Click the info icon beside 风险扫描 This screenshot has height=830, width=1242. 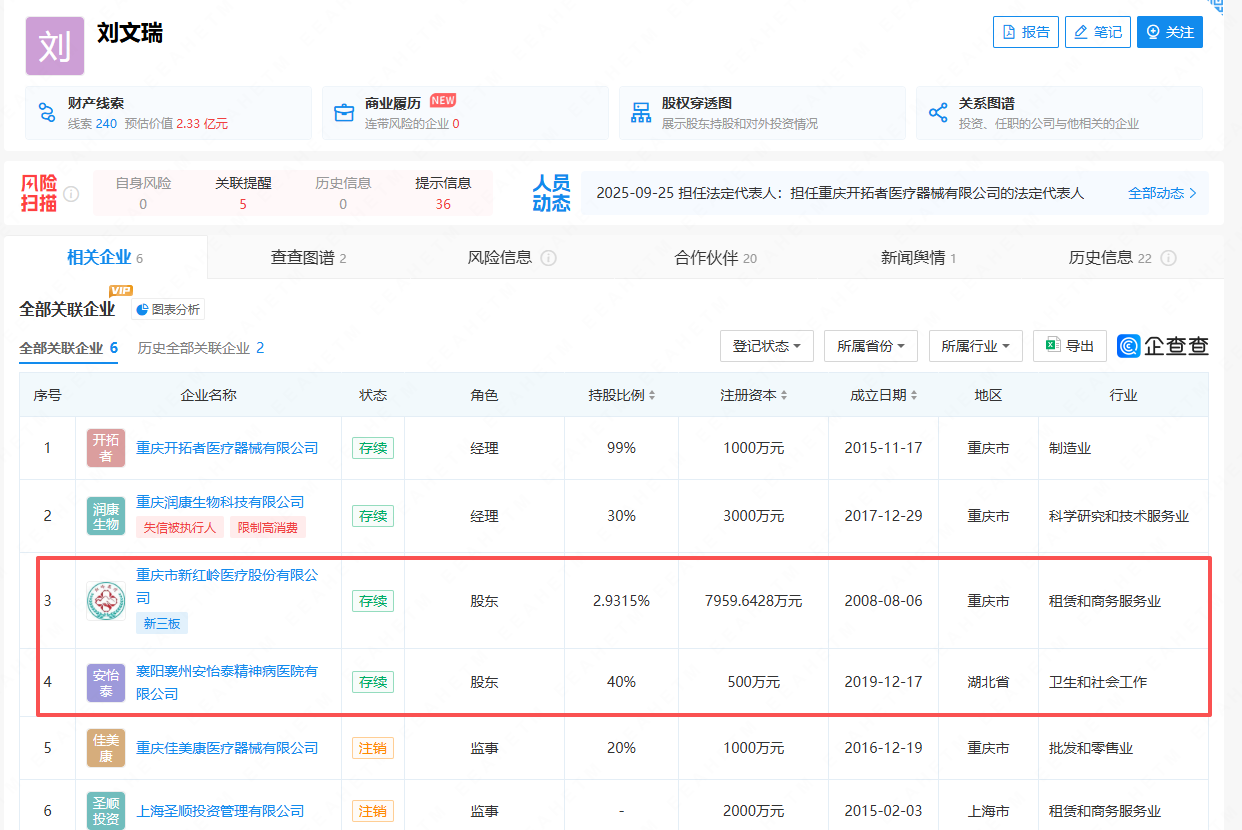(x=71, y=194)
